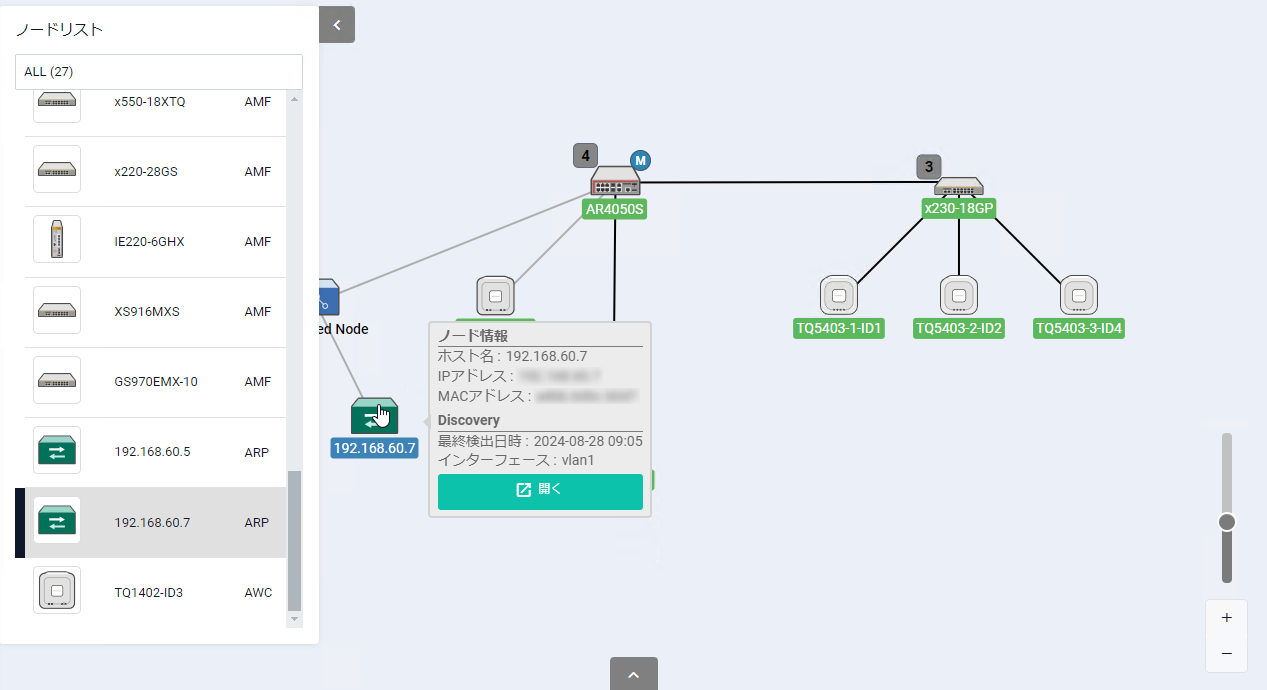Select IE220-6GHX device icon in node list
Screen dimensions: 1267x690
click(57, 241)
